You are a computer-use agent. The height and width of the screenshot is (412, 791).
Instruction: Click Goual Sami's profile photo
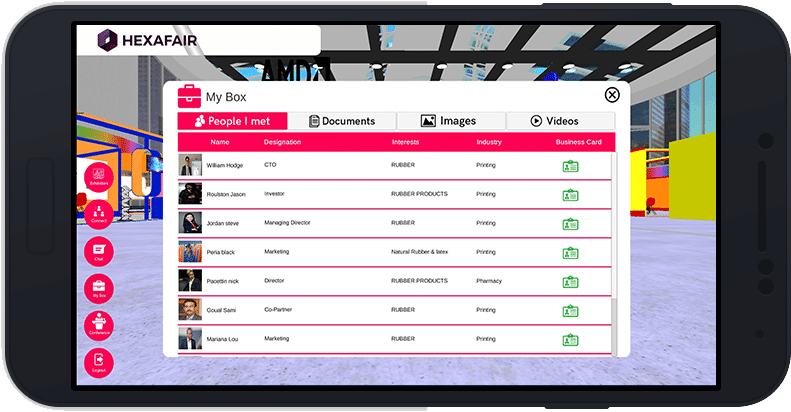[190, 310]
